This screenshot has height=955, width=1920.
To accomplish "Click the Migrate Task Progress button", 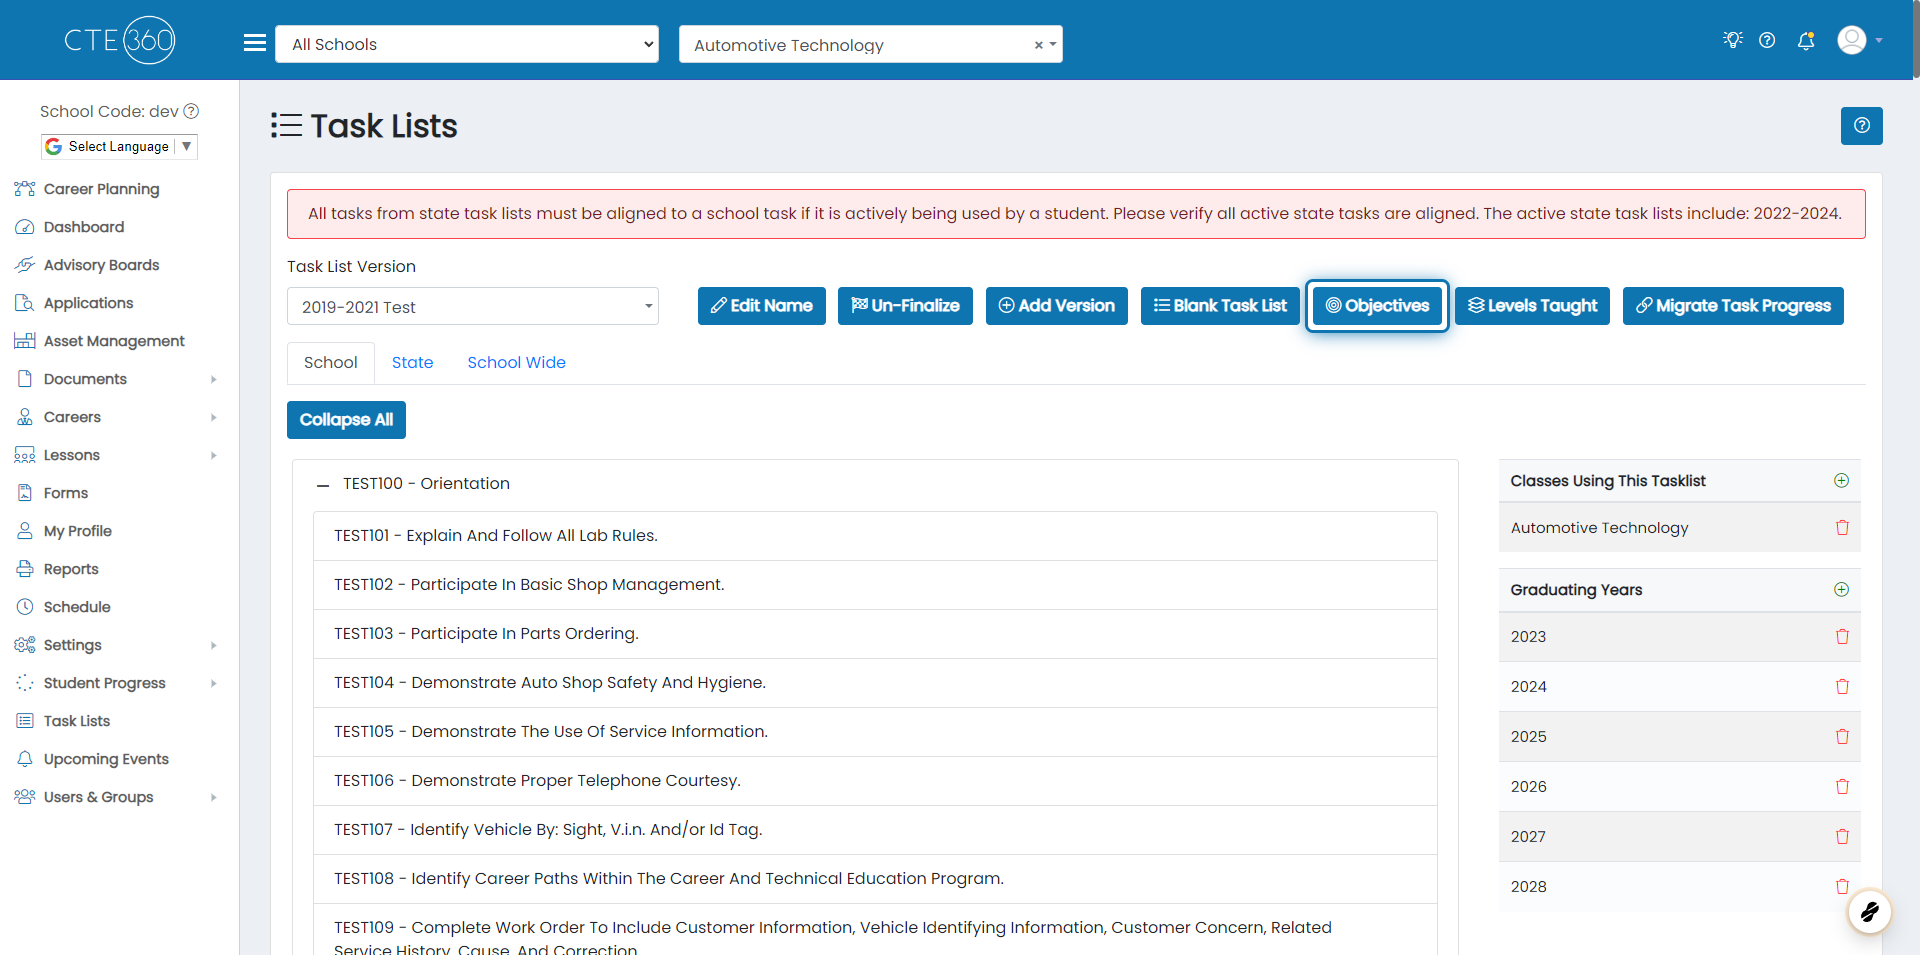I will (1732, 306).
